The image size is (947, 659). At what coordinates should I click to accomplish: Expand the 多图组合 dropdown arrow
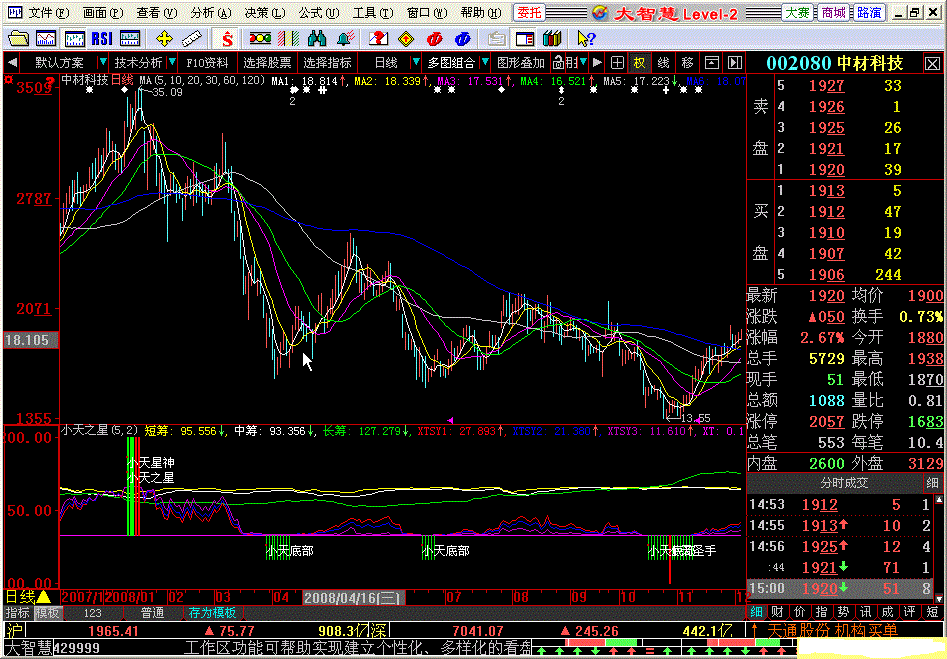484,62
